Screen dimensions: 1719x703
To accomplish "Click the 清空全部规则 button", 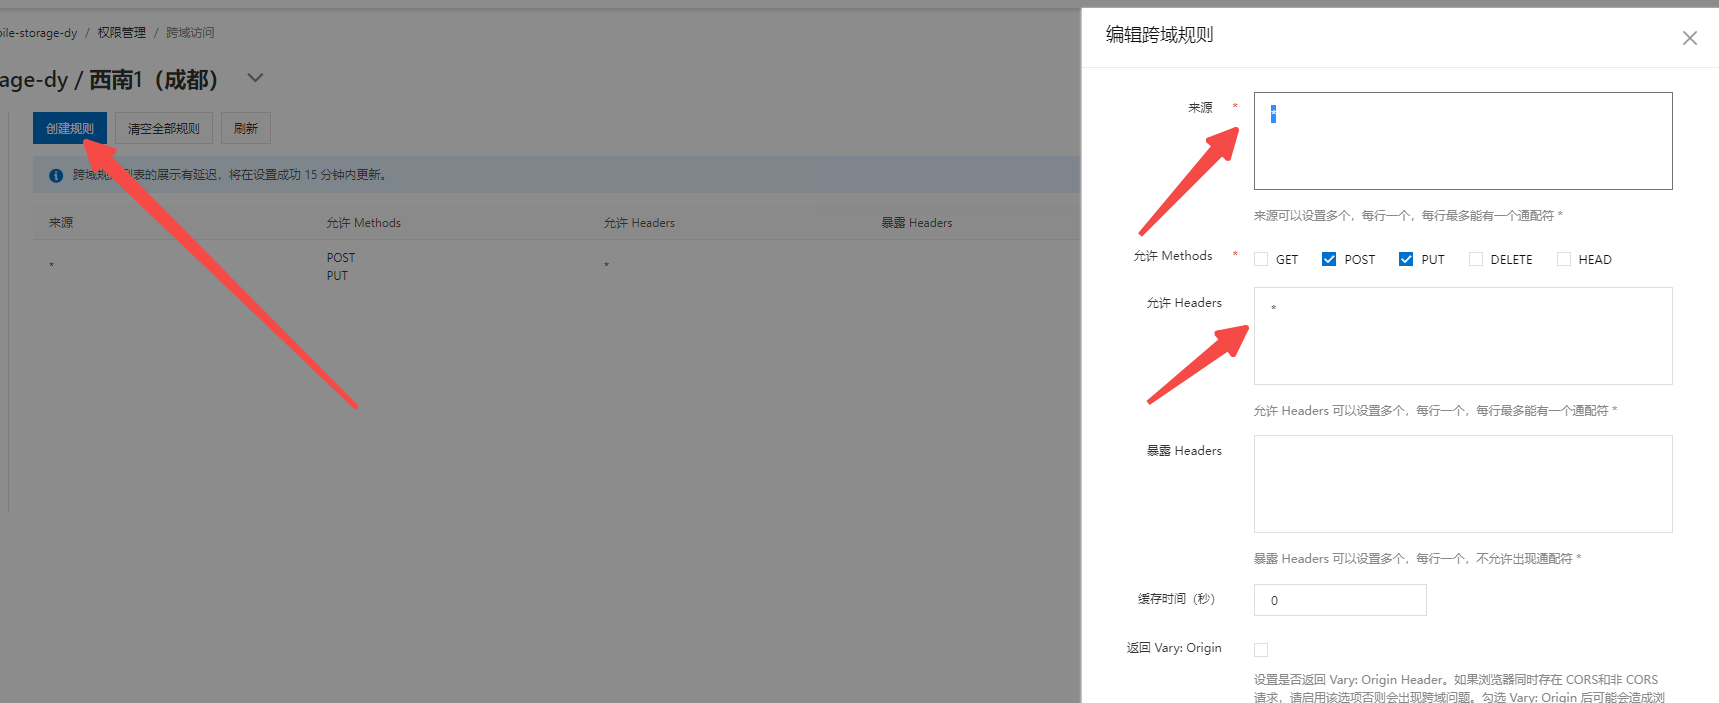I will point(164,128).
